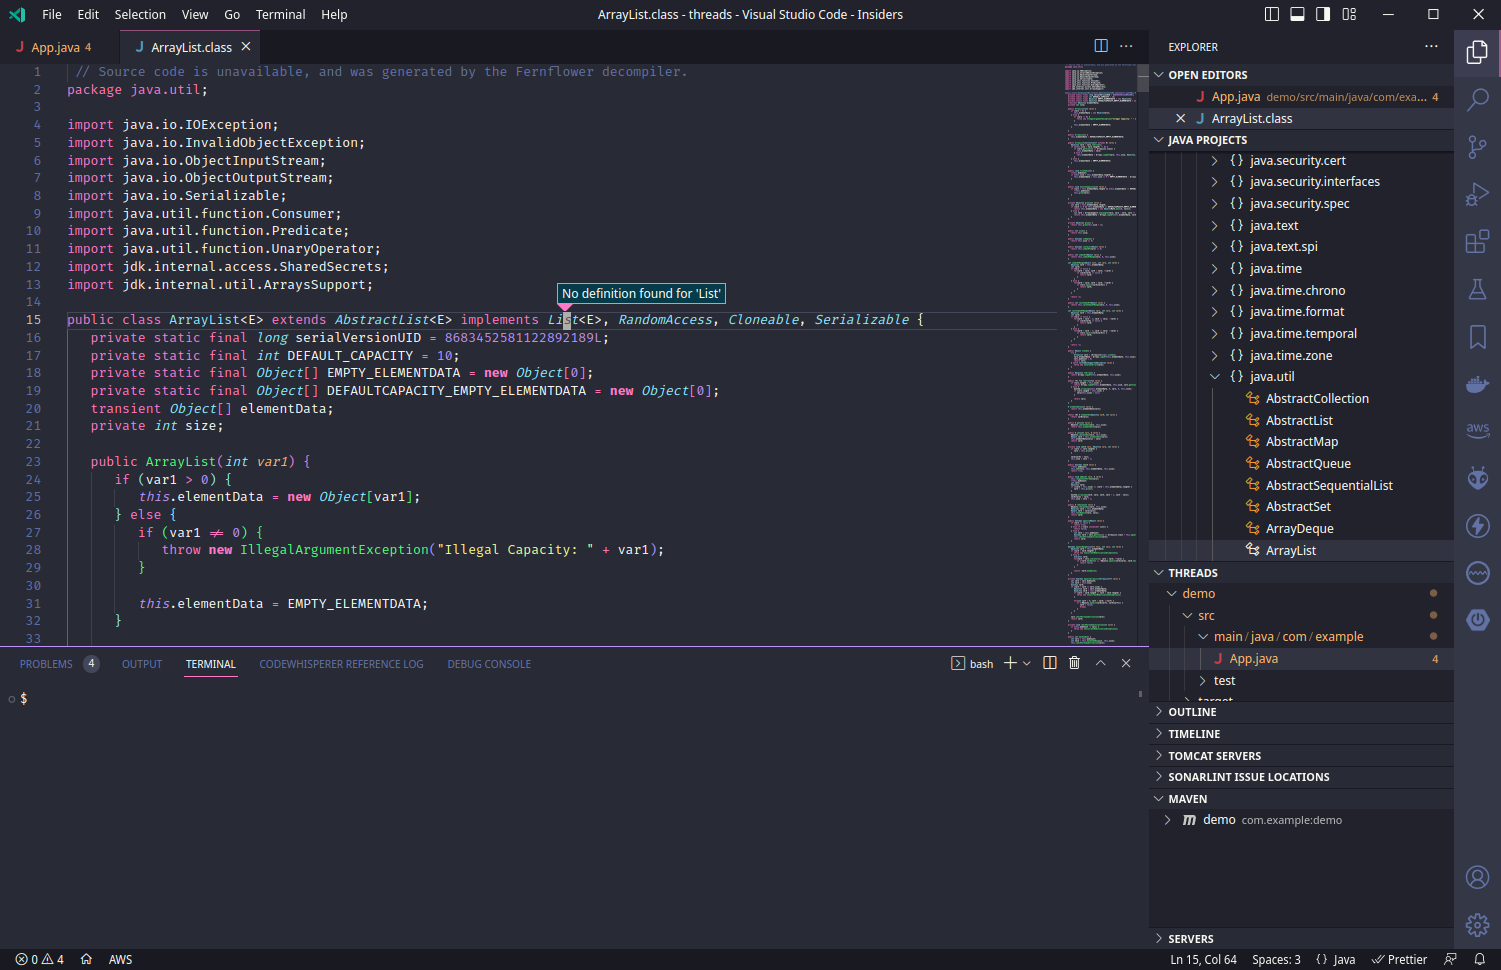Switch to the Problems panel tab
The width and height of the screenshot is (1501, 970).
tap(59, 664)
